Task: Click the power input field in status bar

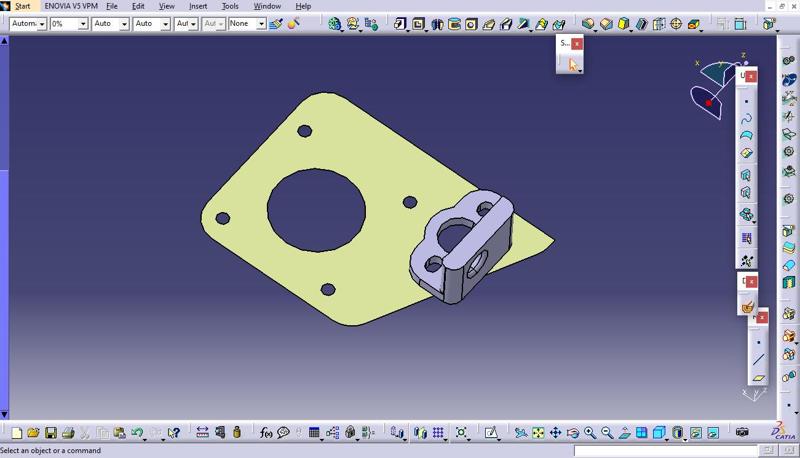Action: pyautogui.click(x=665, y=450)
